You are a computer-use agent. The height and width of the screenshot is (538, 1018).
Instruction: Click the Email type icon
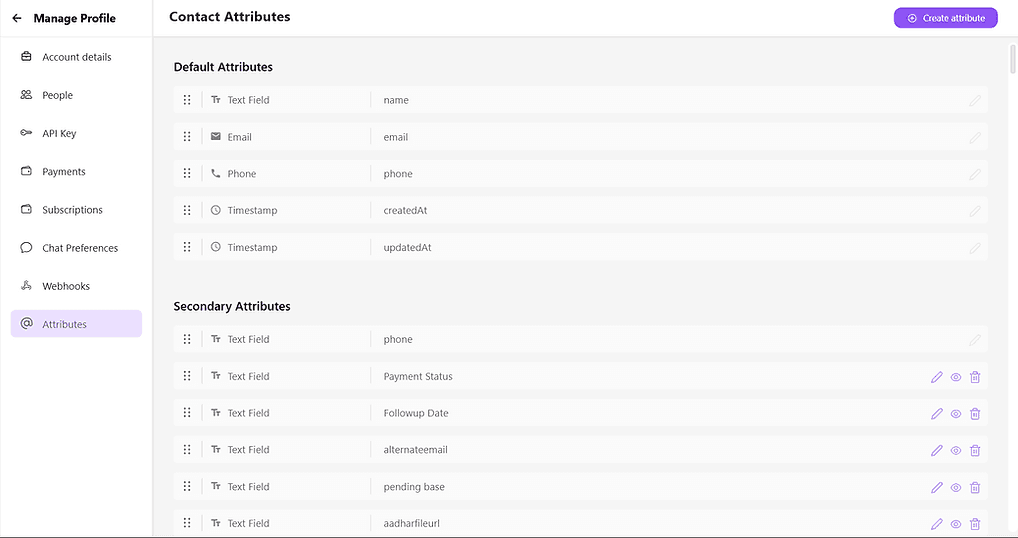(x=216, y=136)
